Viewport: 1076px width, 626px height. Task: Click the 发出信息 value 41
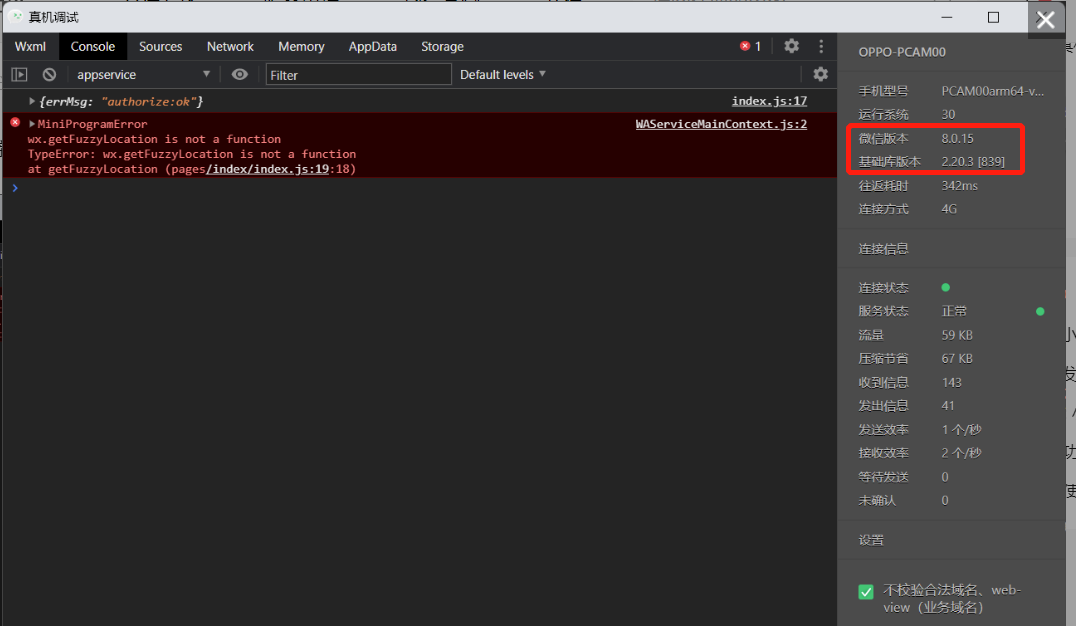[x=948, y=406]
